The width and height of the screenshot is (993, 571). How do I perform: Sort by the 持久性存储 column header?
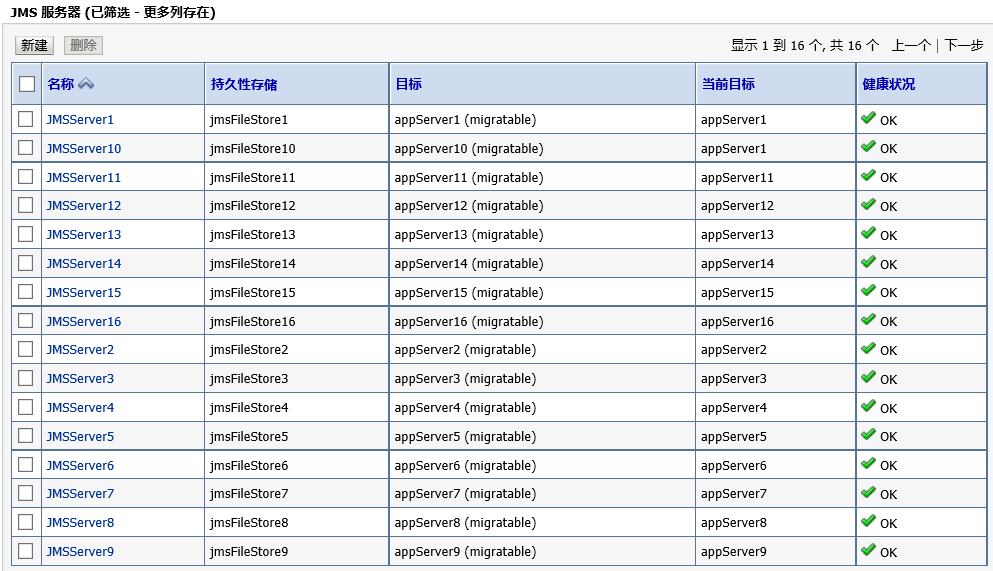(244, 84)
